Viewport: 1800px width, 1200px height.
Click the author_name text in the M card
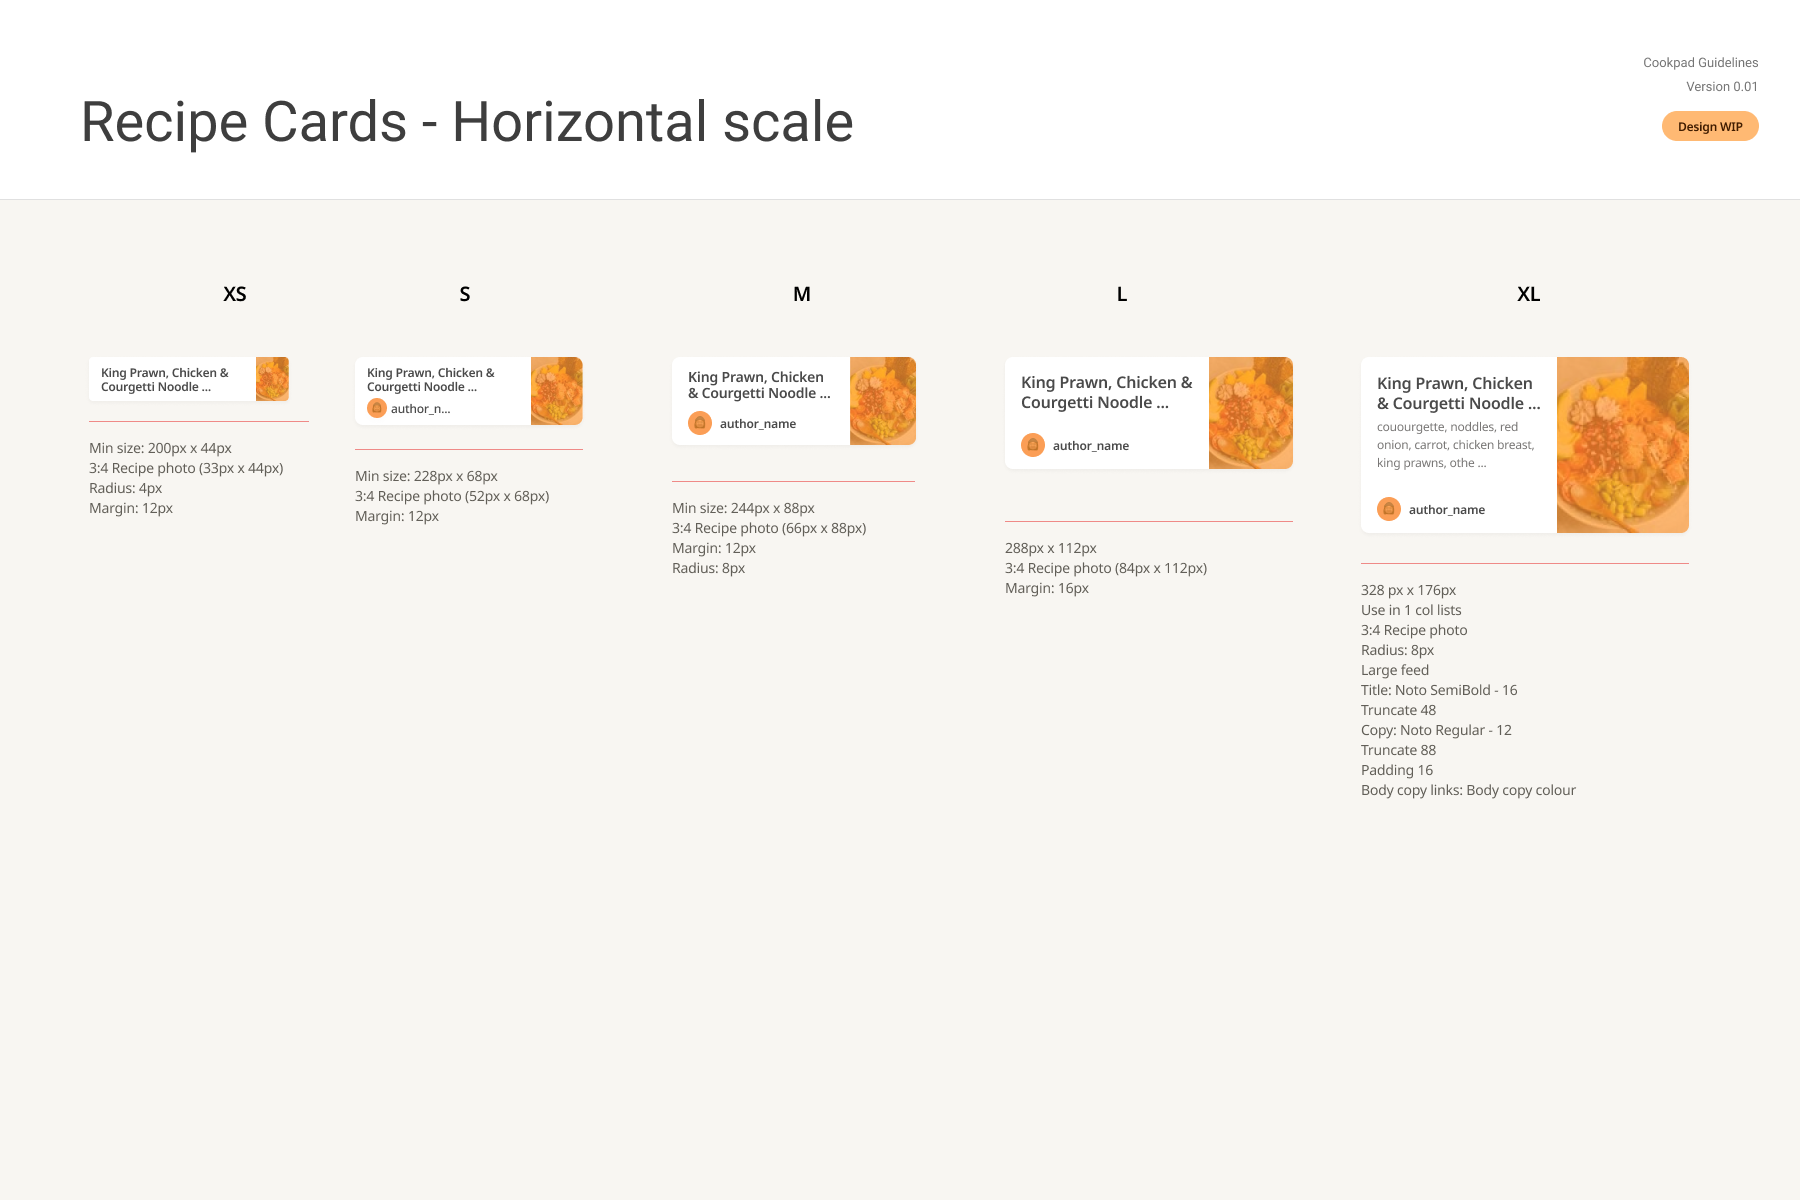tap(758, 424)
